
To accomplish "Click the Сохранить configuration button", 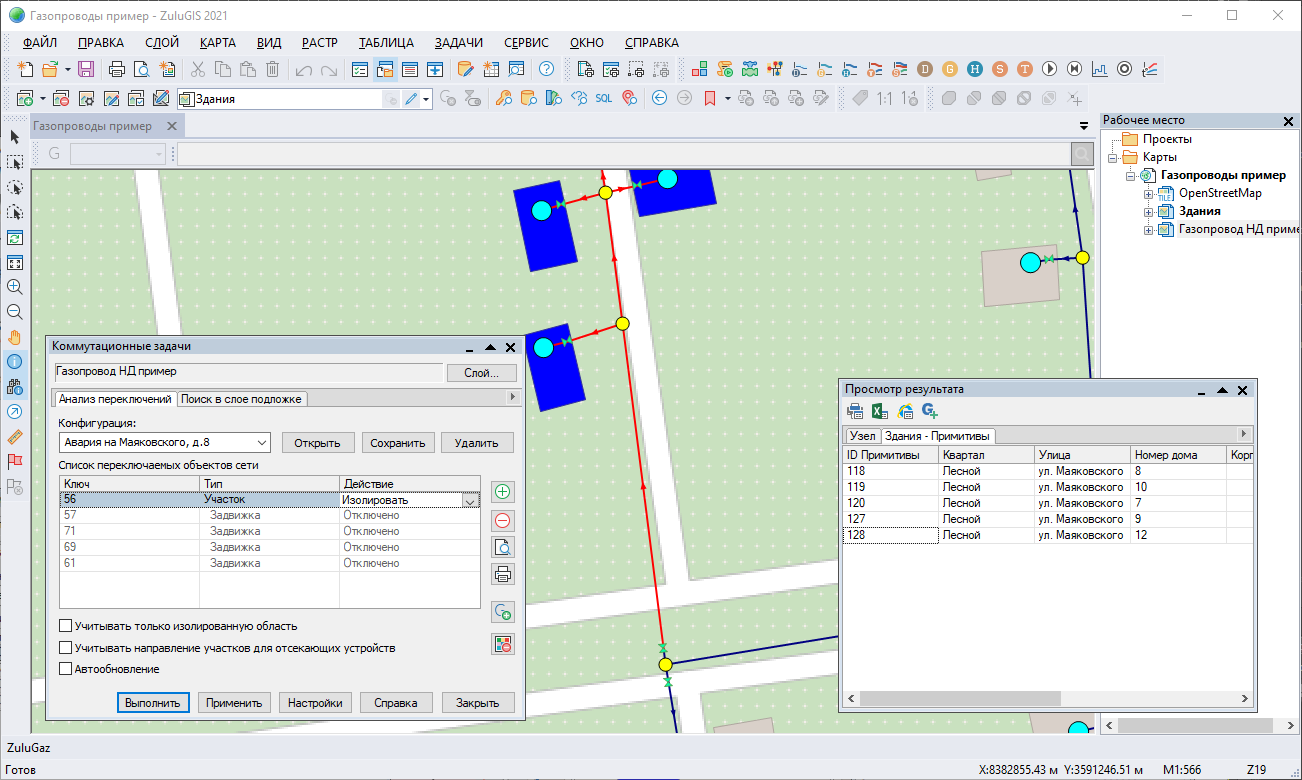I will pyautogui.click(x=398, y=443).
